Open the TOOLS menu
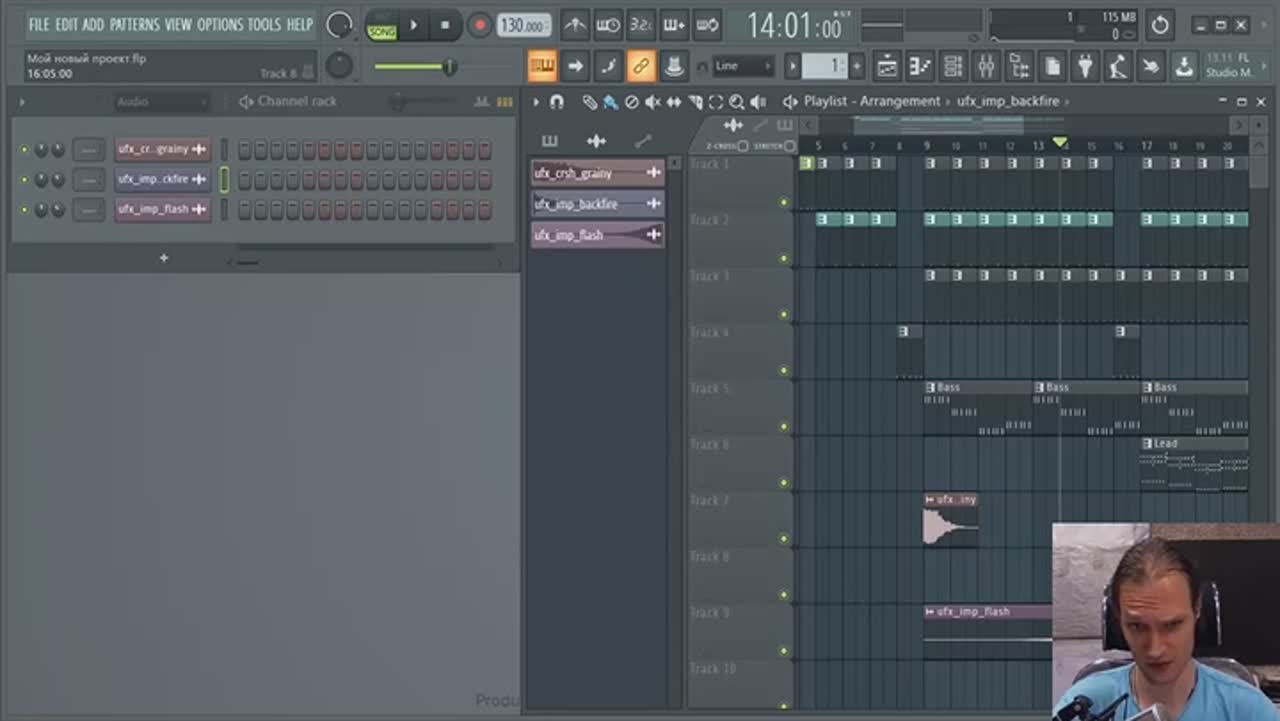This screenshot has width=1280, height=721. [264, 24]
